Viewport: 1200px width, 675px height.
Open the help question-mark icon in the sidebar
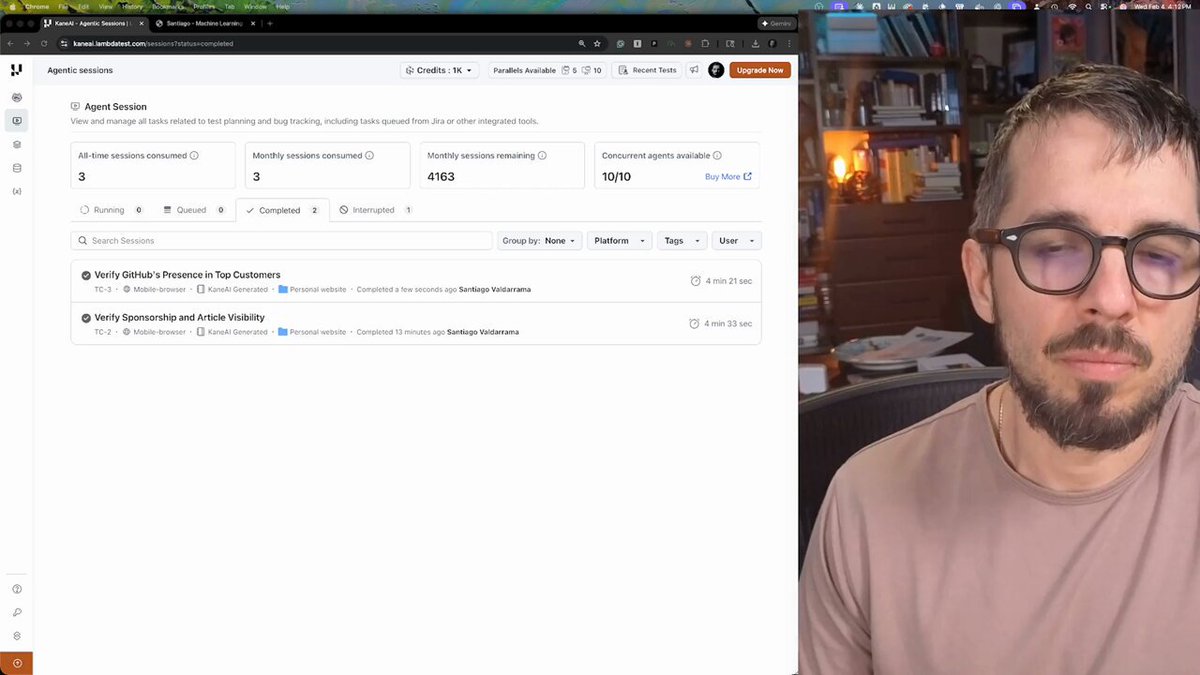click(17, 589)
